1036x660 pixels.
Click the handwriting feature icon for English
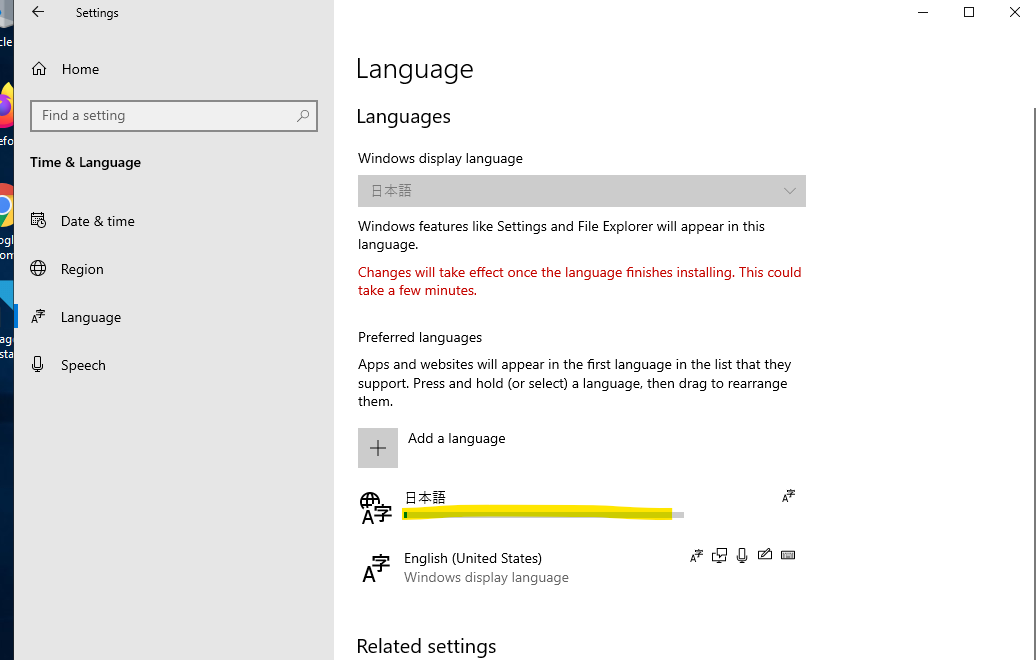point(765,554)
